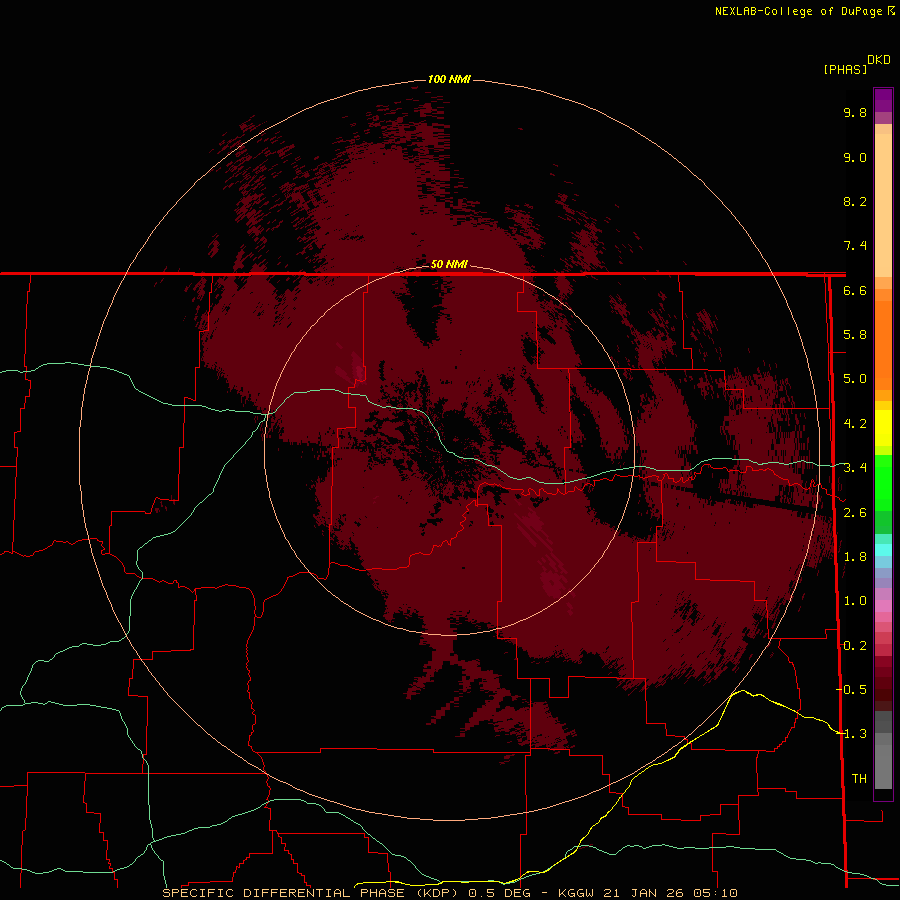Click the (KDP) product abbreviation in the caption
Screen dimensions: 900x900
(x=437, y=893)
